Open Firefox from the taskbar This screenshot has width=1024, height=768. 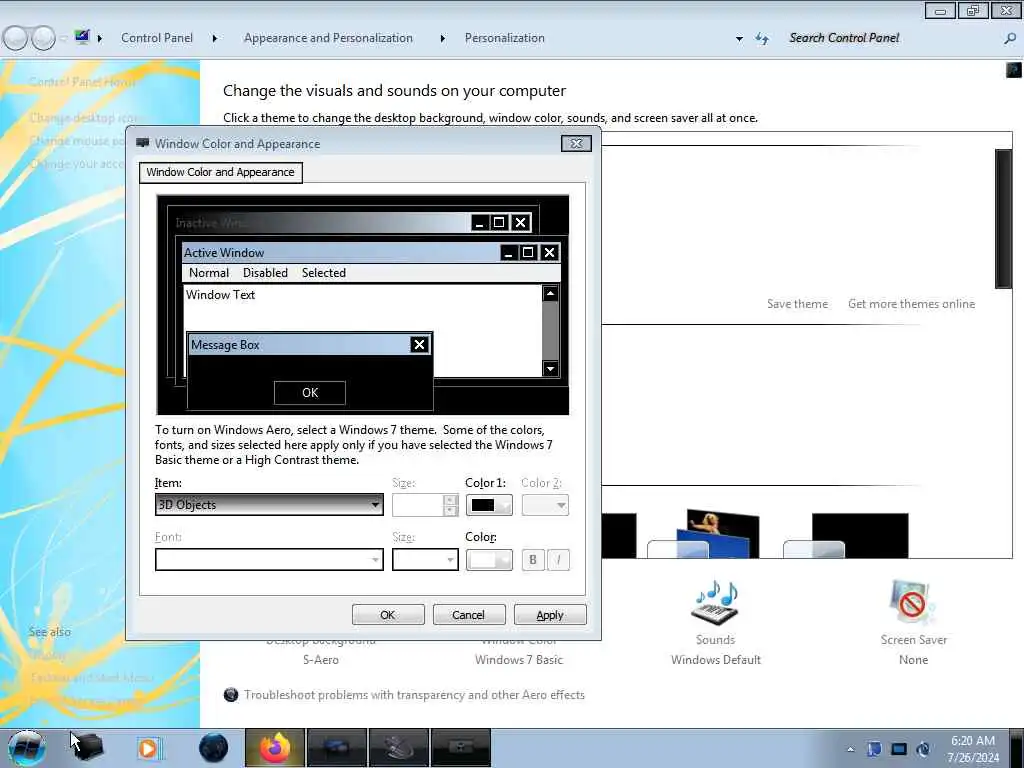[x=274, y=748]
